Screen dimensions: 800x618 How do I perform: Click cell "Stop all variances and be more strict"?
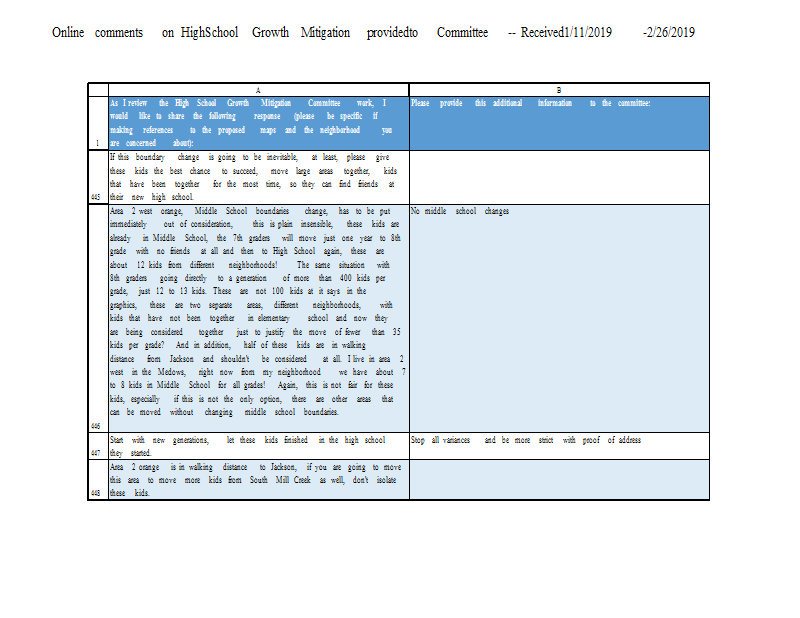[x=559, y=446]
